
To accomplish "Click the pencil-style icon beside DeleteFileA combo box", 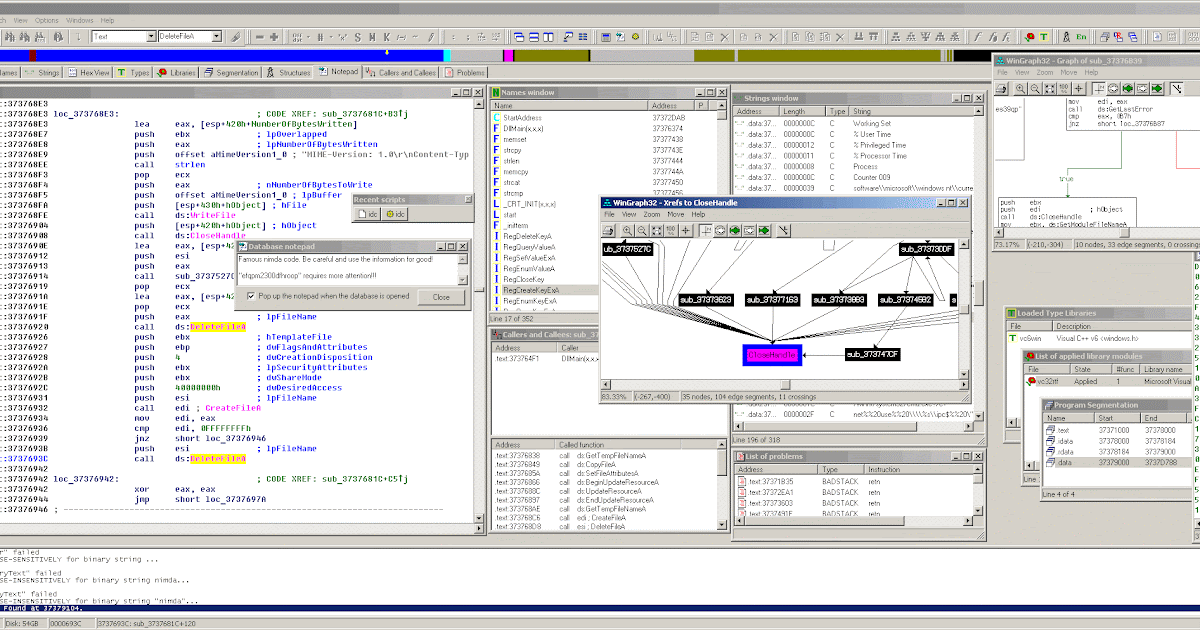I will pyautogui.click(x=235, y=37).
